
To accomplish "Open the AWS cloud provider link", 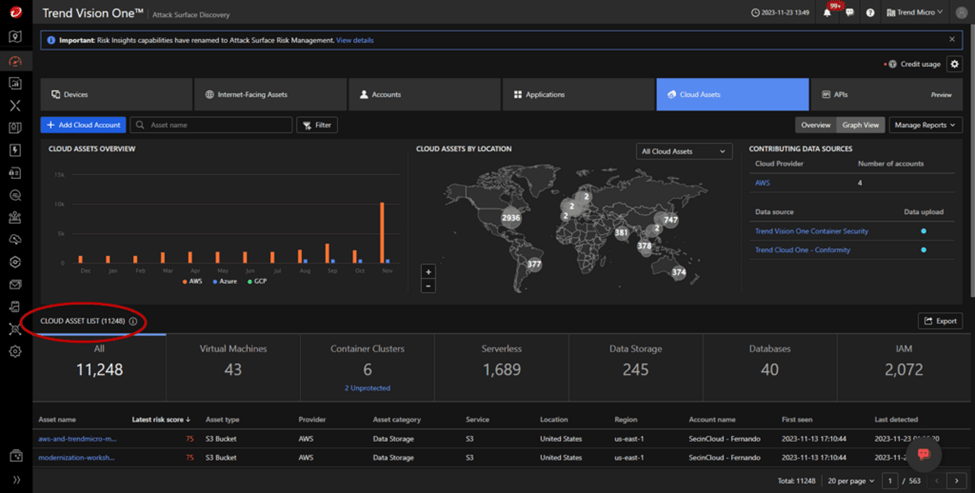I will [x=762, y=183].
